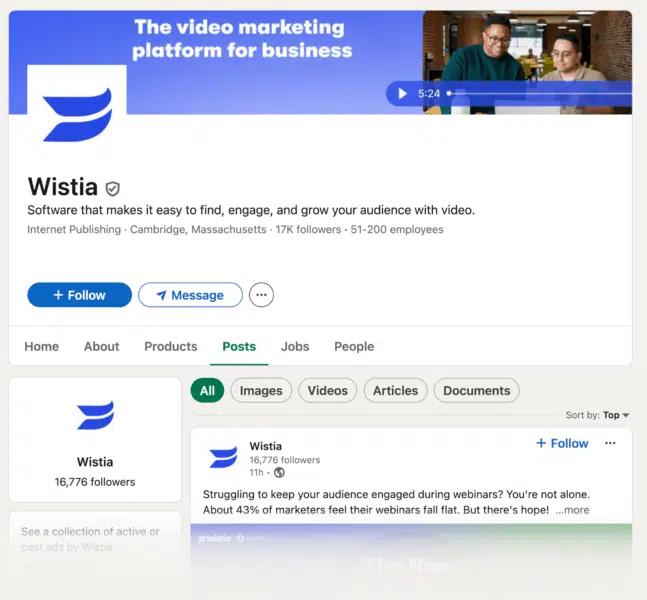Click the banner video progress bar
647x600 pixels.
tap(540, 94)
